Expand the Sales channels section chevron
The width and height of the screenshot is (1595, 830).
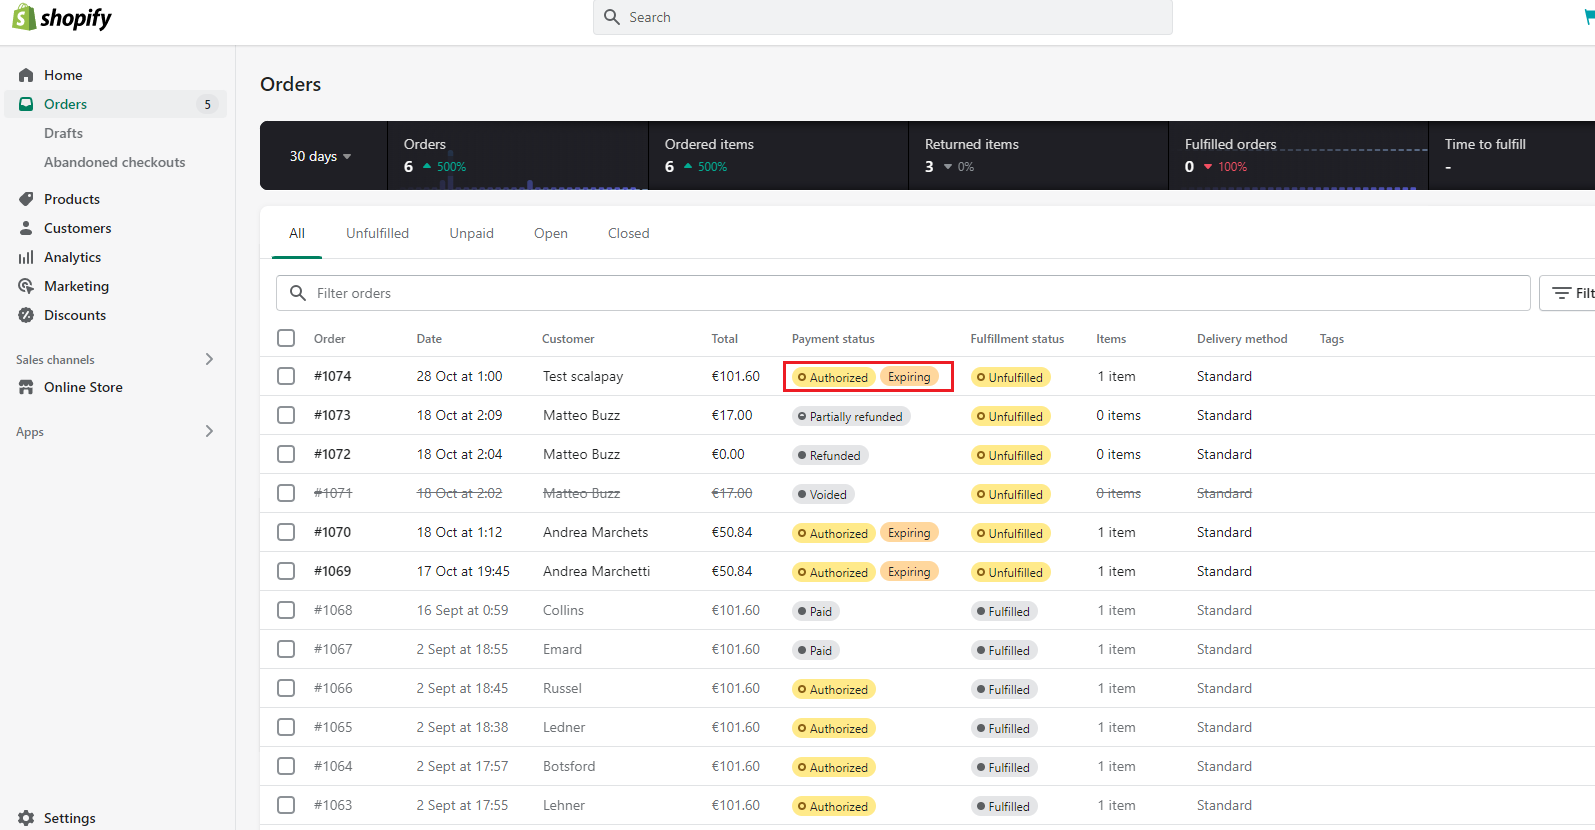tap(209, 359)
